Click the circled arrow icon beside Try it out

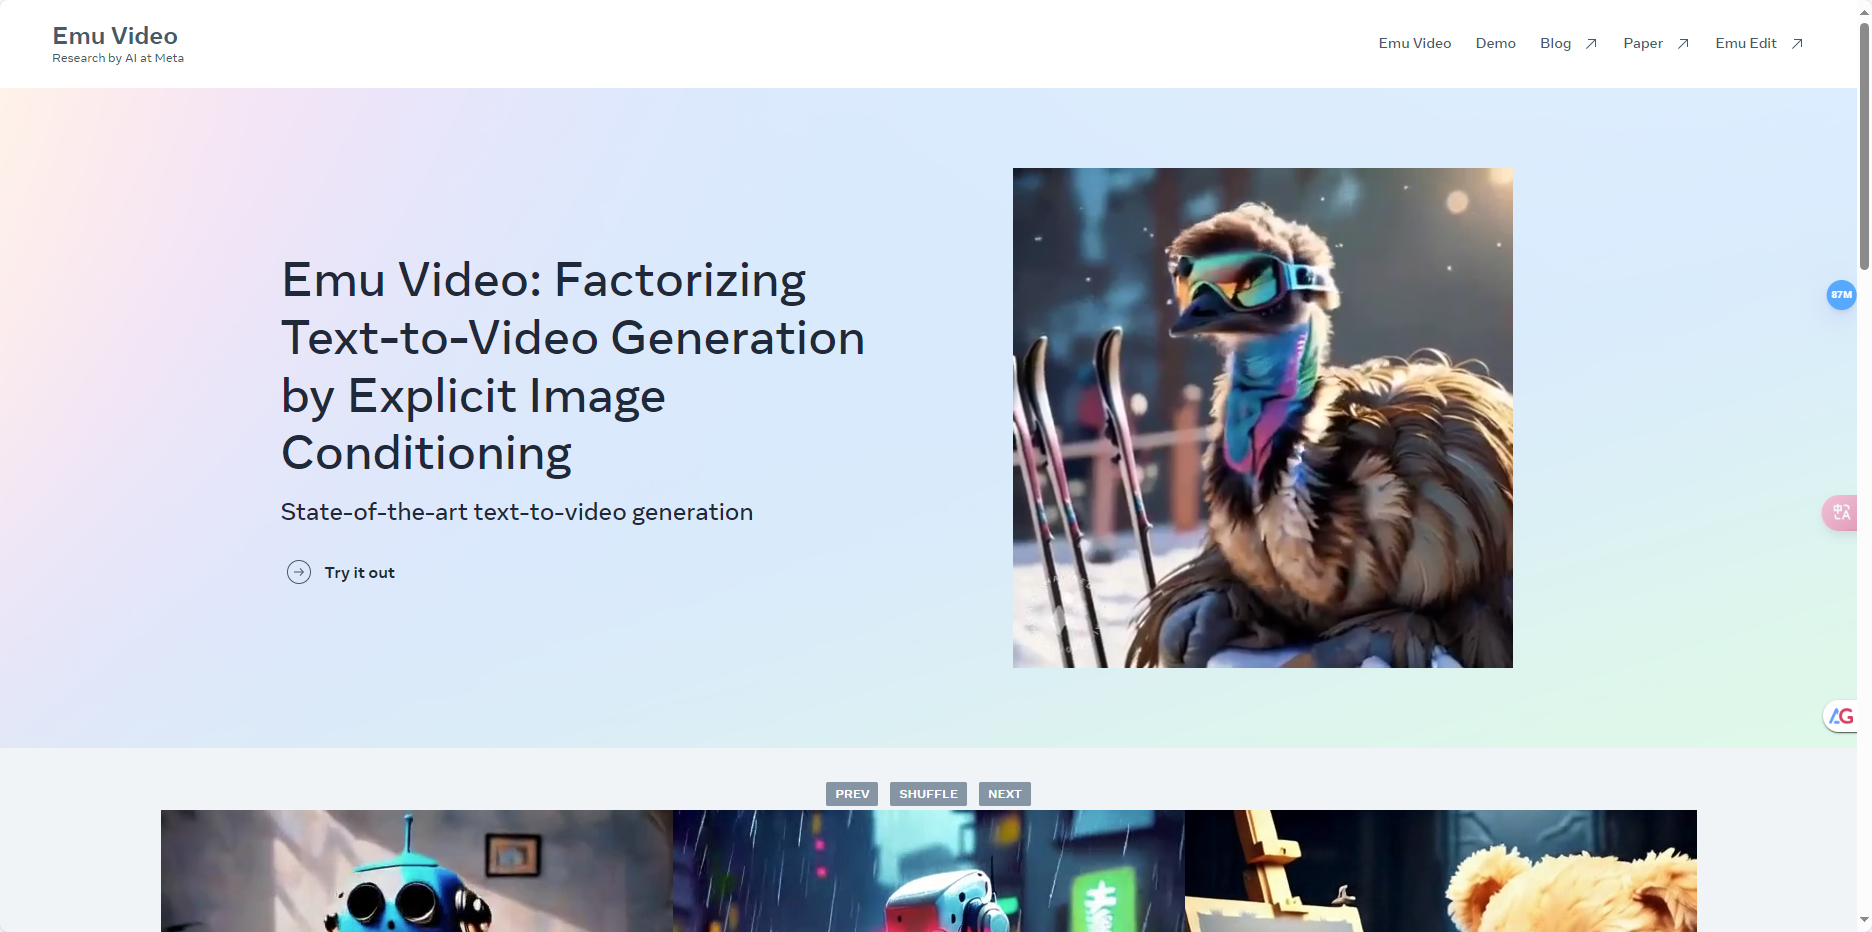pos(298,572)
